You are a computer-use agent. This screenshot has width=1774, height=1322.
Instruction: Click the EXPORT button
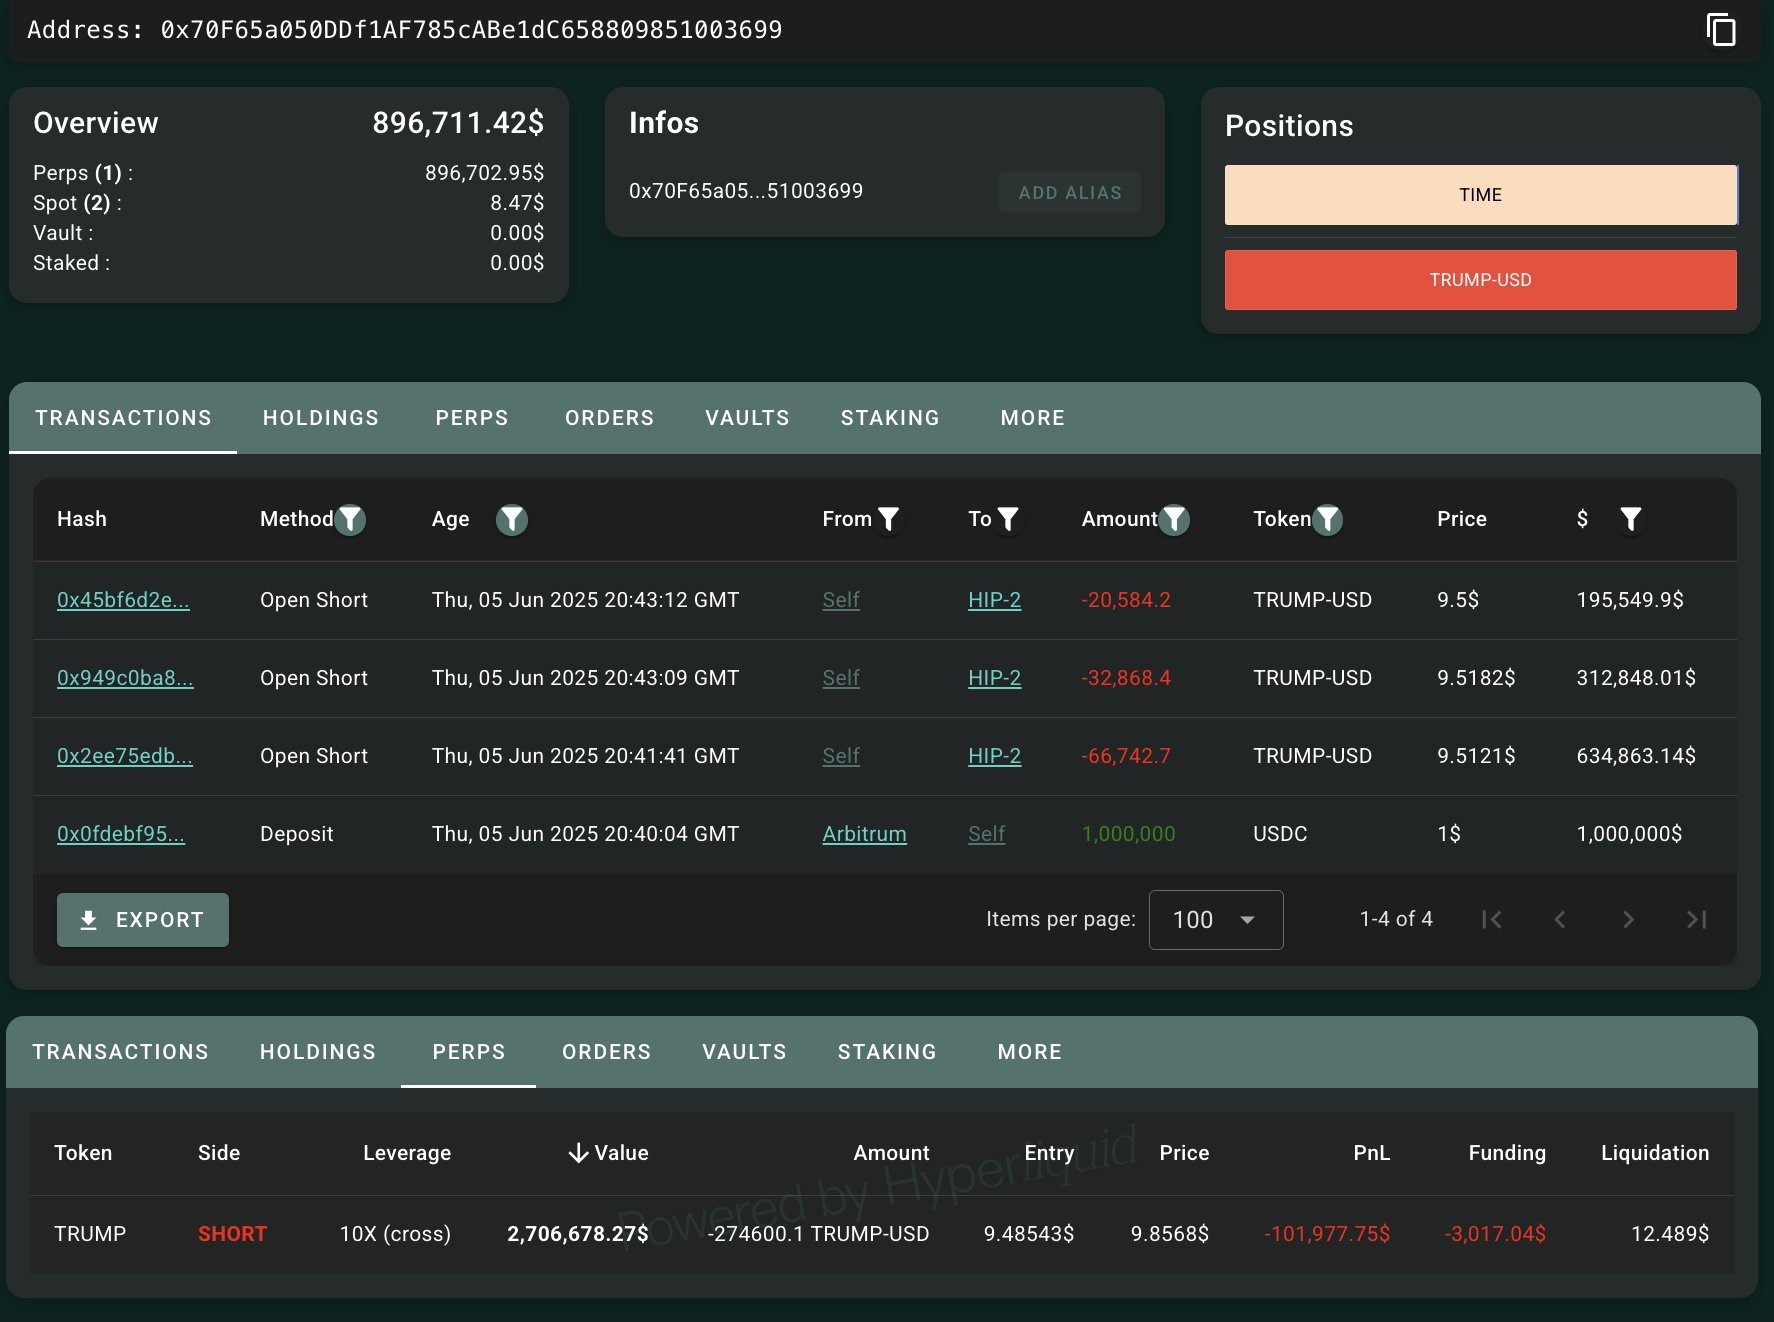(x=143, y=920)
